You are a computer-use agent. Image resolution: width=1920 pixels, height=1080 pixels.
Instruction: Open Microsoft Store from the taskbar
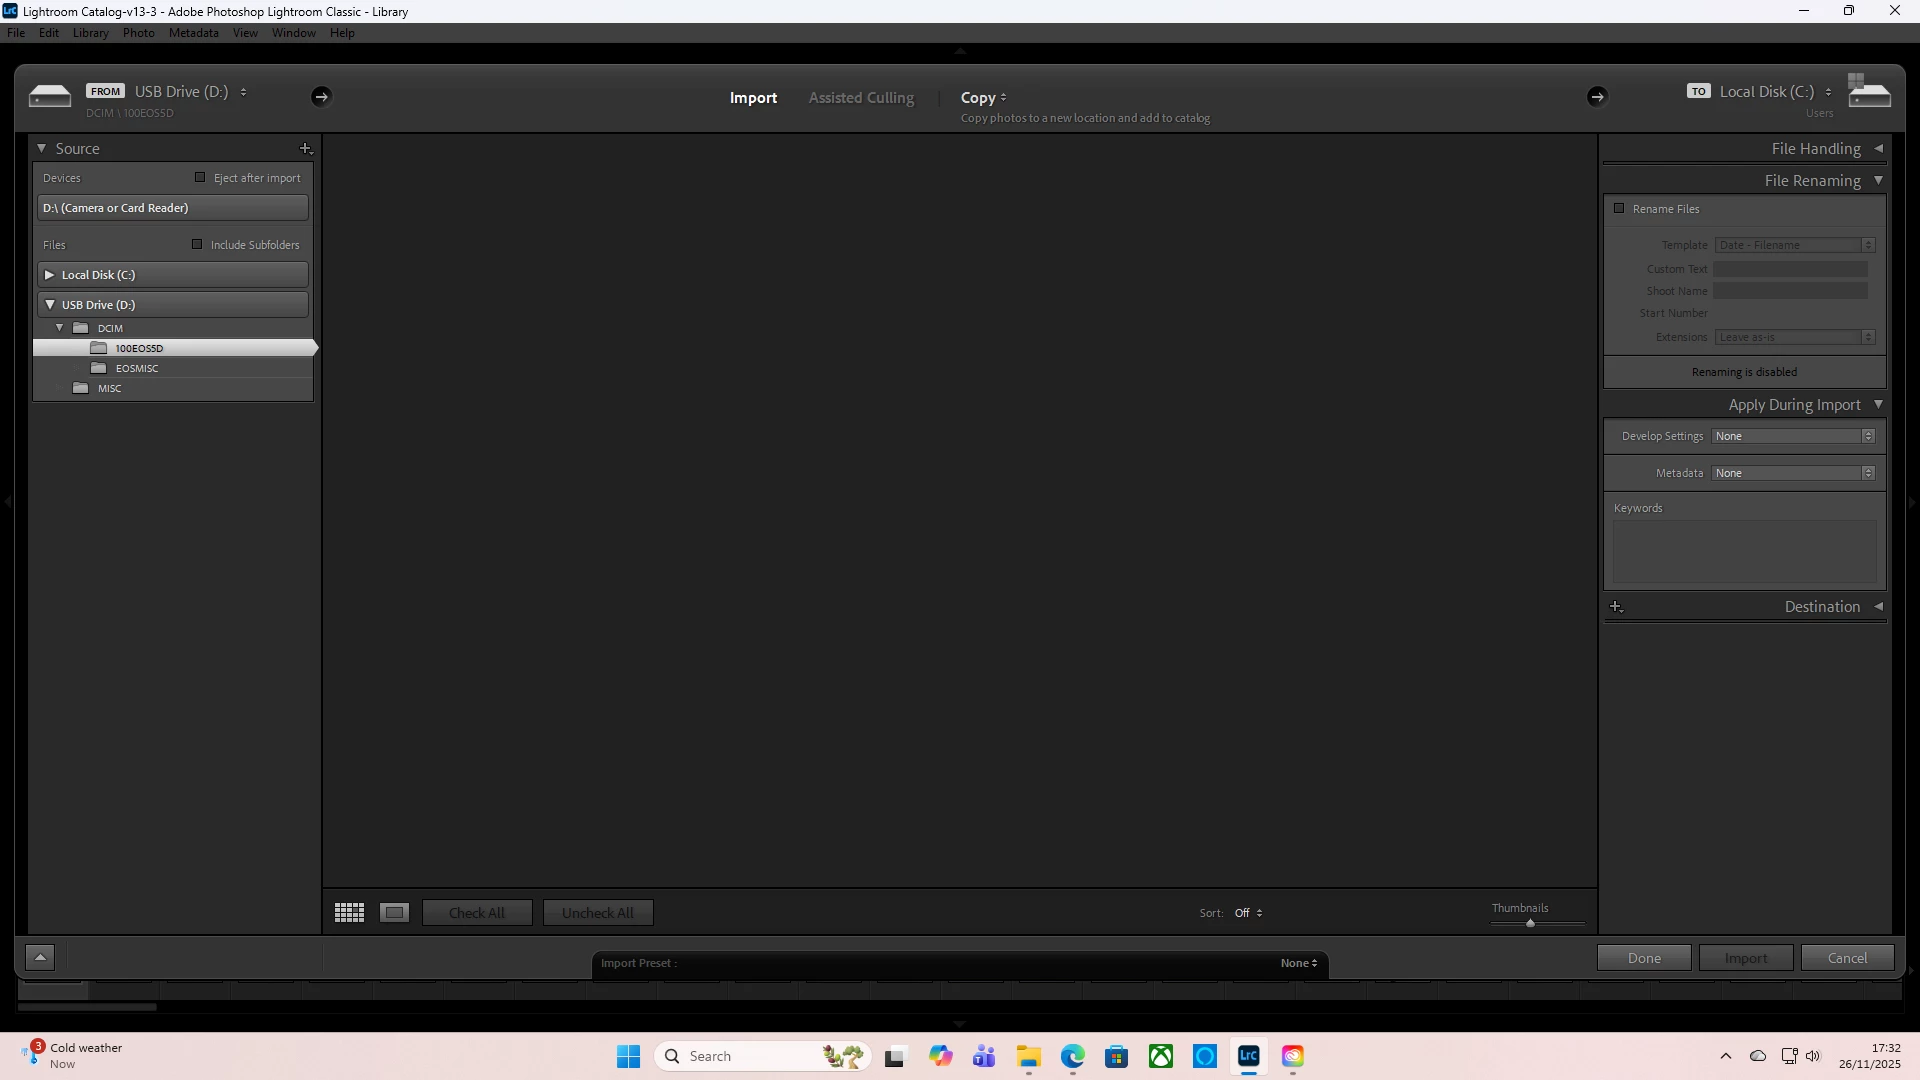(1117, 1056)
